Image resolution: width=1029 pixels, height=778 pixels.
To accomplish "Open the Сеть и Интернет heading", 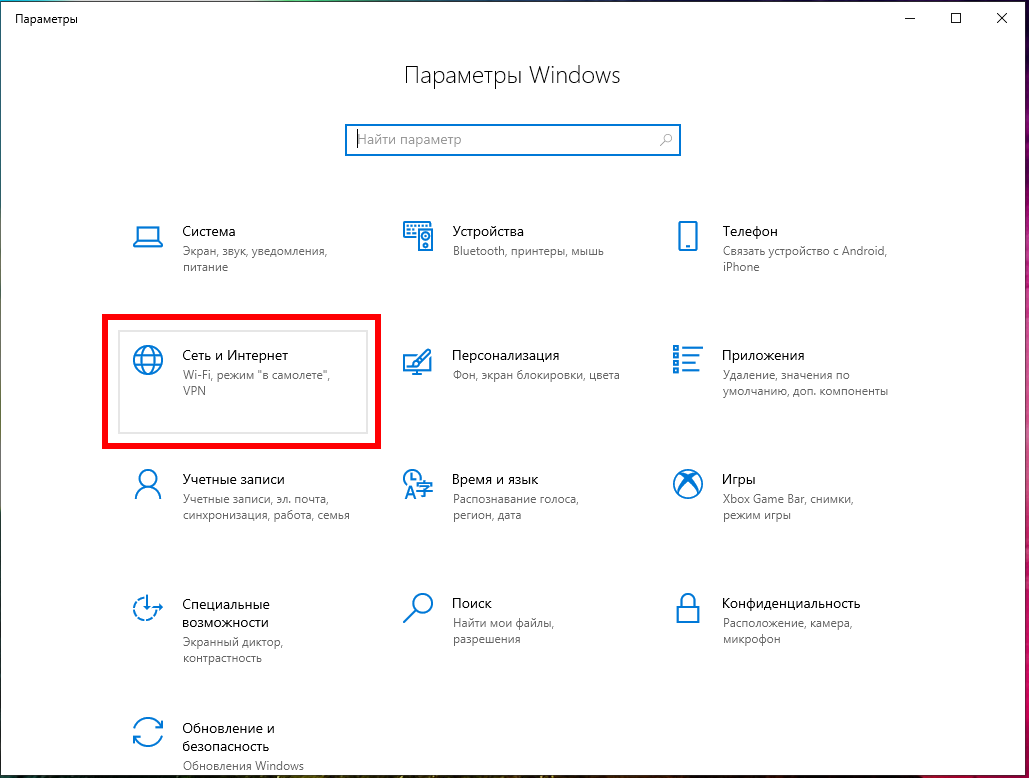I will point(235,356).
